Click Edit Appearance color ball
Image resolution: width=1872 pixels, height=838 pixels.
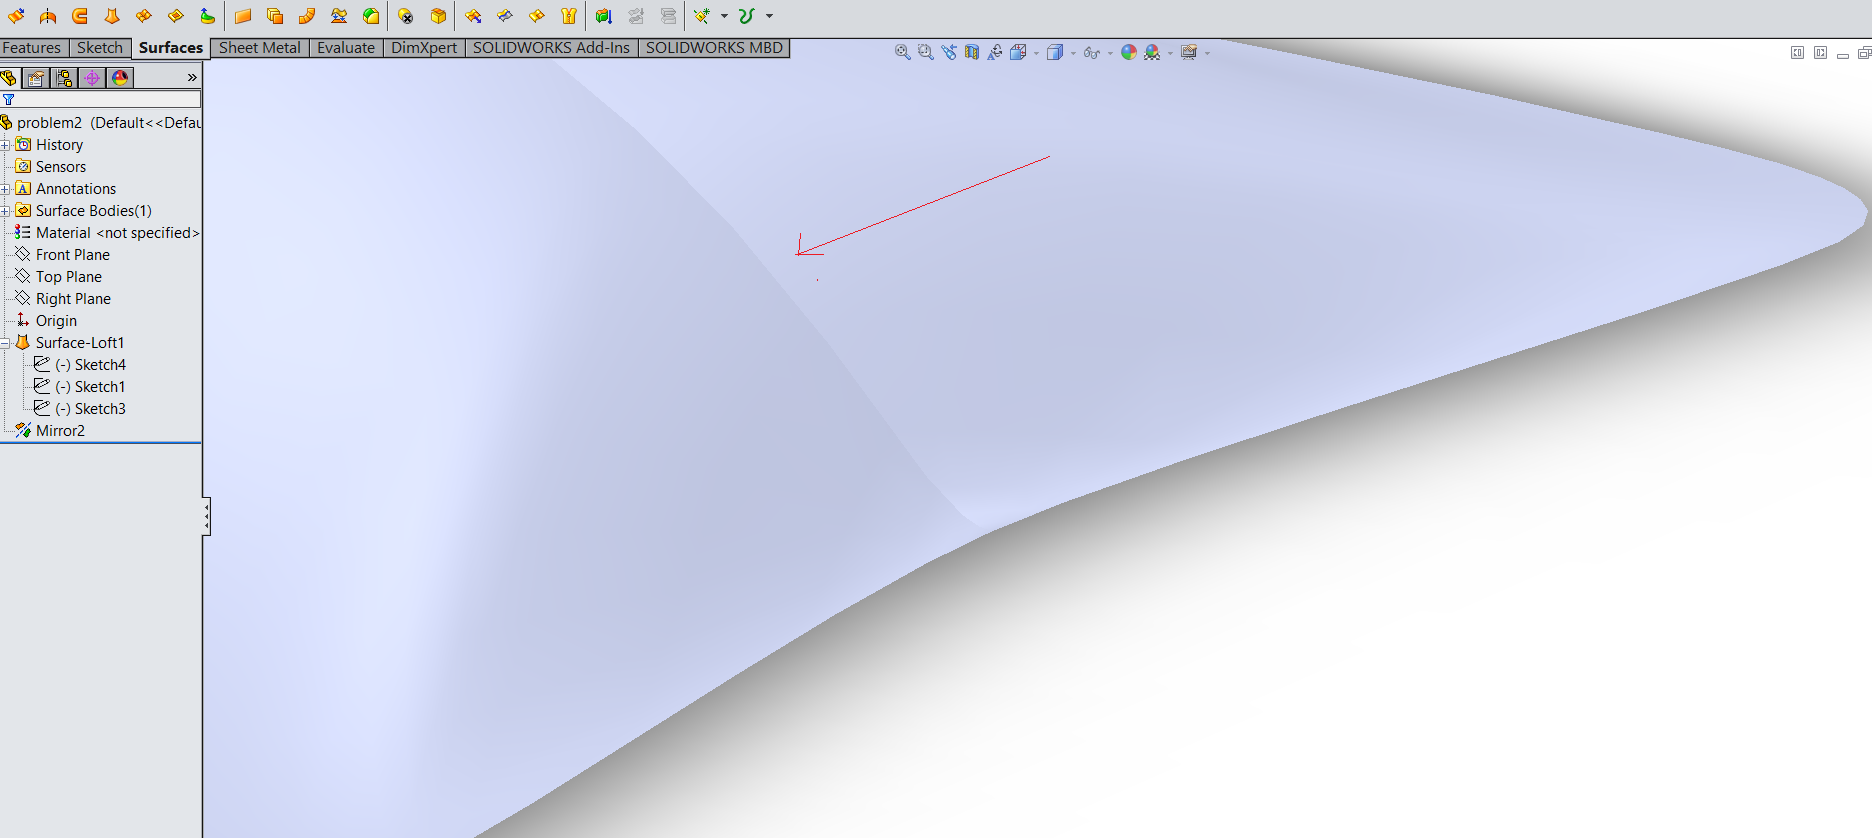pos(1129,52)
